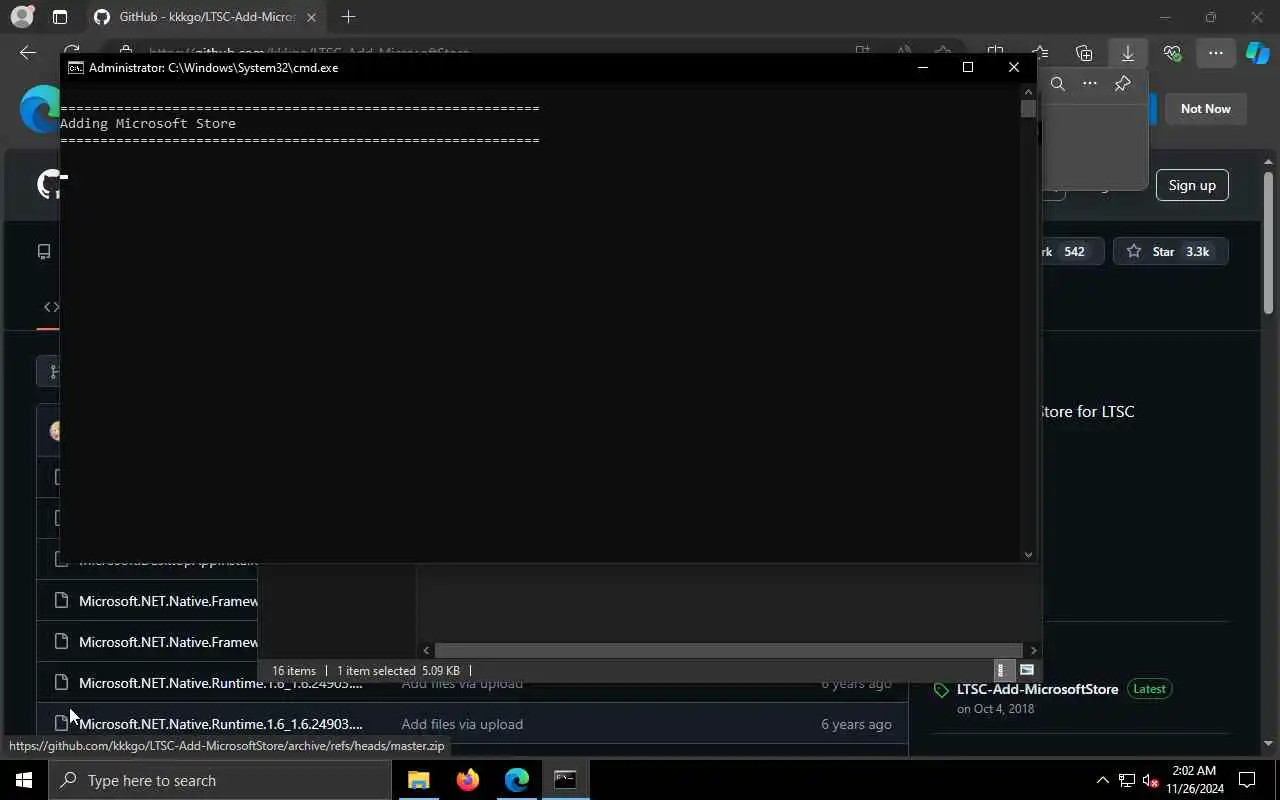
Task: Click Explorer horizontal scrollbar right arrow
Action: point(1033,650)
